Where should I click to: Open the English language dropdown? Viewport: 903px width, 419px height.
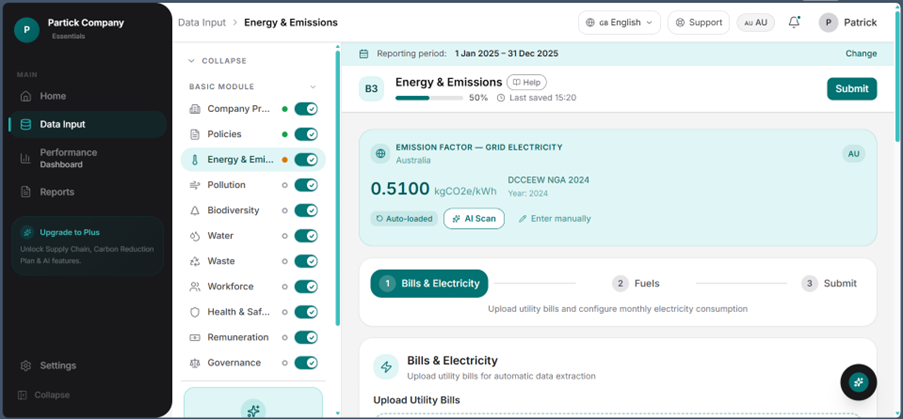coord(619,22)
